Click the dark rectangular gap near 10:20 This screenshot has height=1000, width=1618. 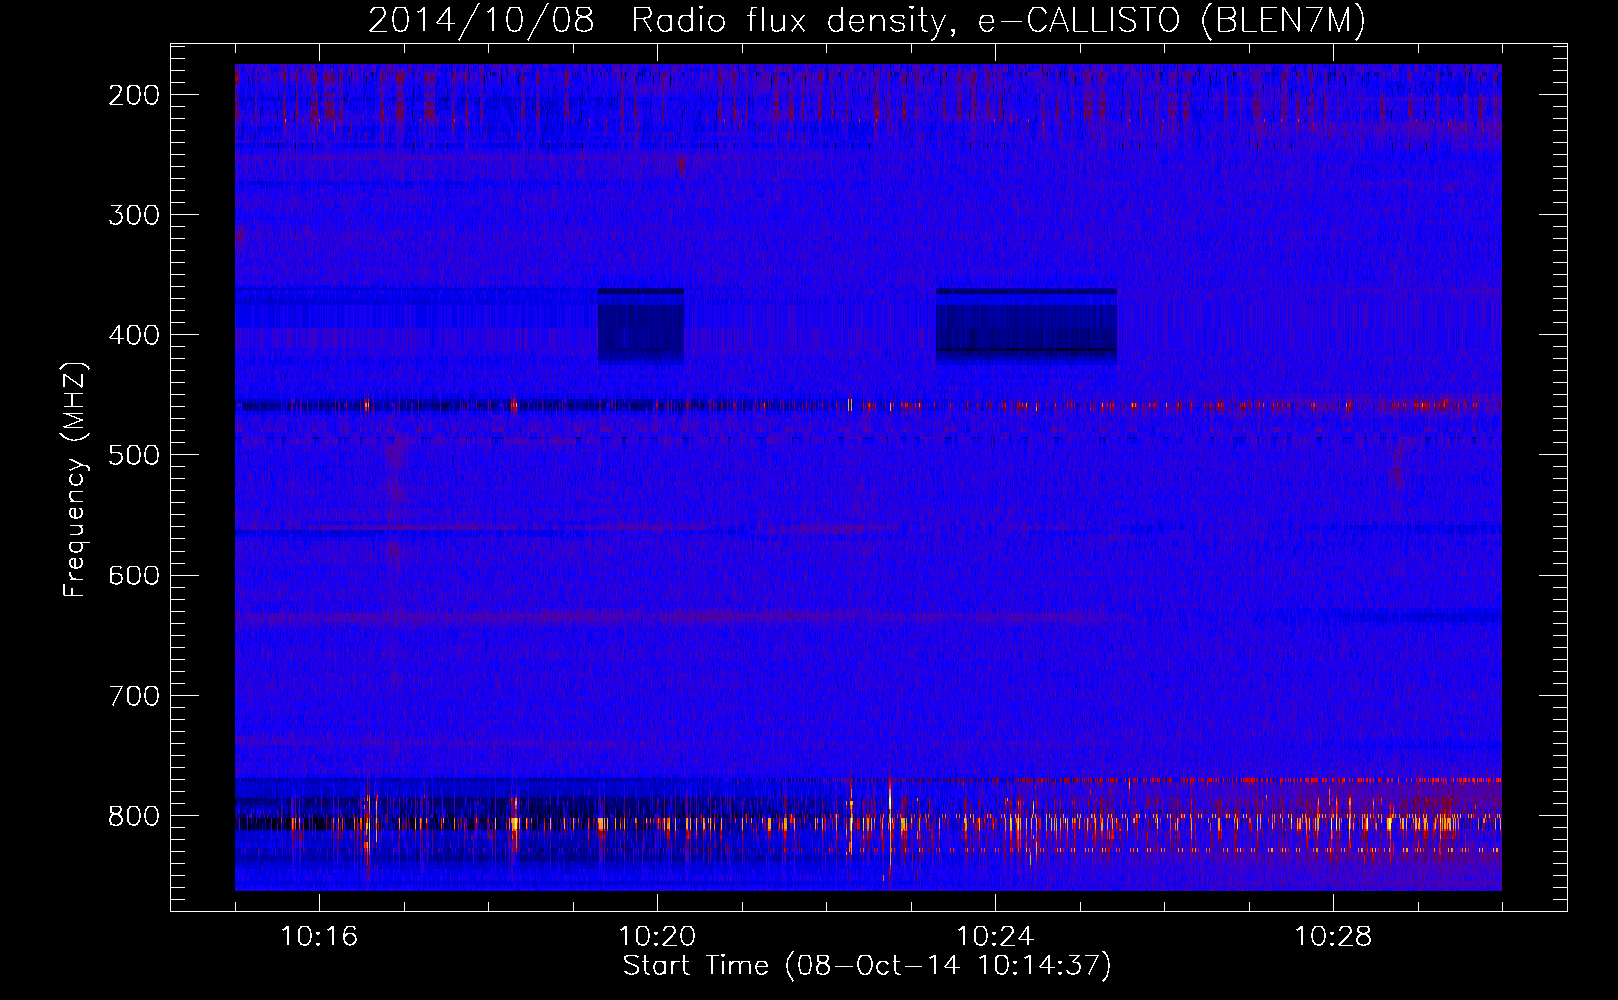coord(641,325)
